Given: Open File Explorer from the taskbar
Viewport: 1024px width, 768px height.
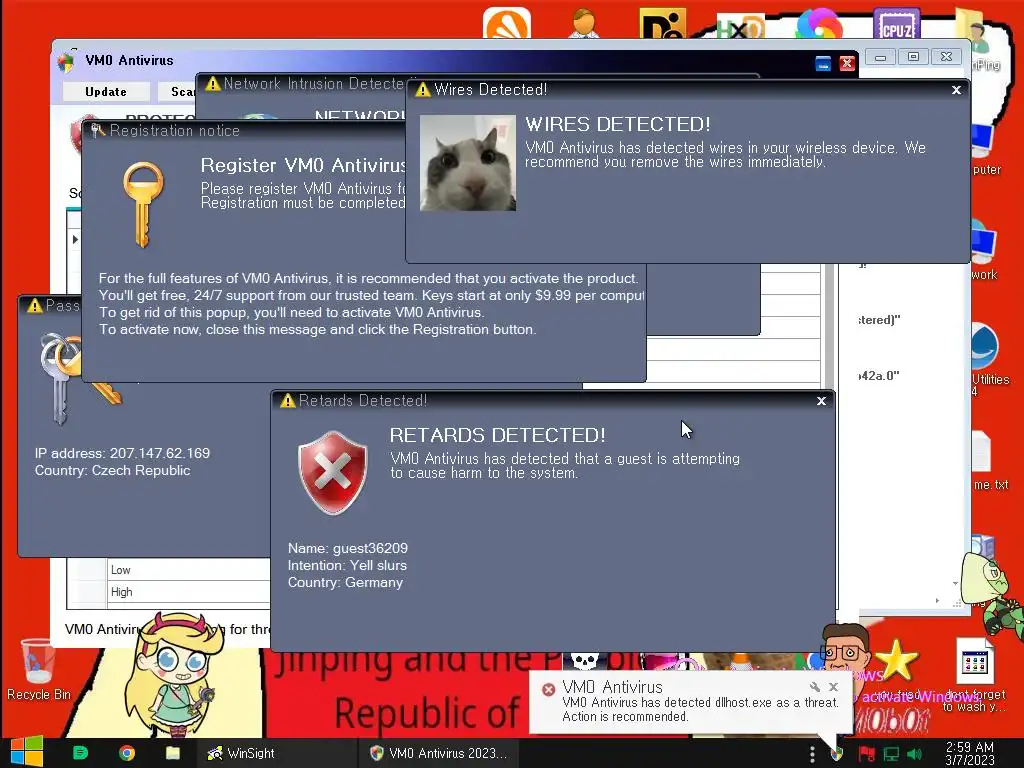Looking at the screenshot, I should [172, 753].
